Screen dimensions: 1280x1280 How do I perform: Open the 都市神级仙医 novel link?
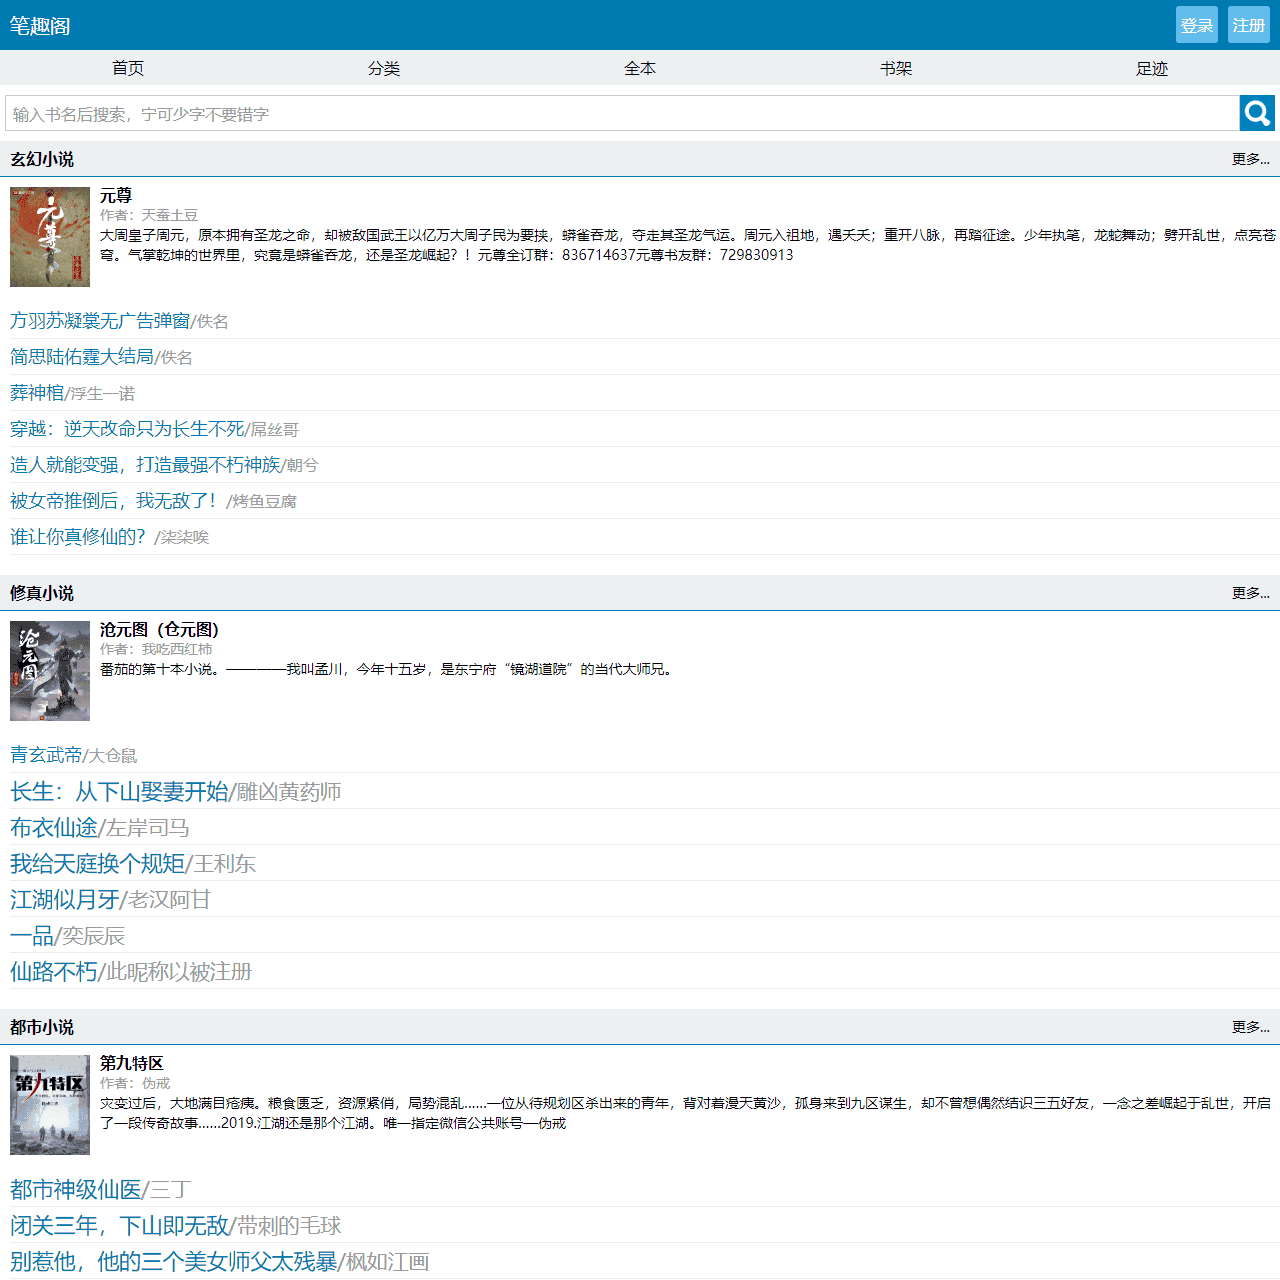[x=76, y=1189]
